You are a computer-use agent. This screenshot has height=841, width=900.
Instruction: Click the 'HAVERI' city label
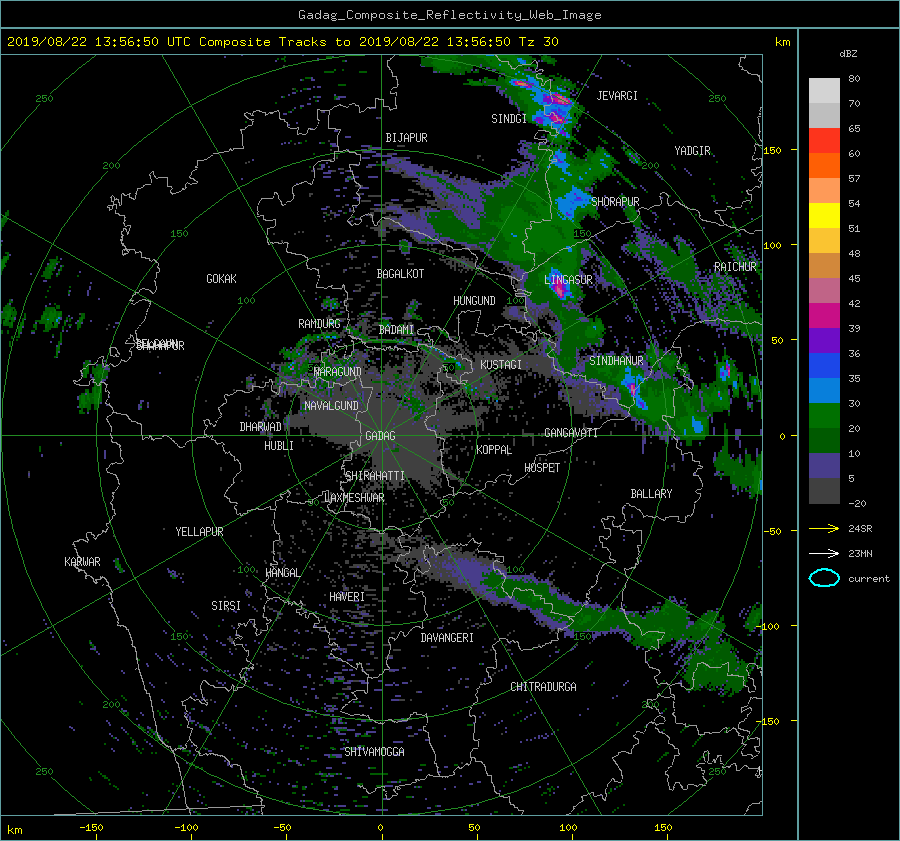coord(347,597)
